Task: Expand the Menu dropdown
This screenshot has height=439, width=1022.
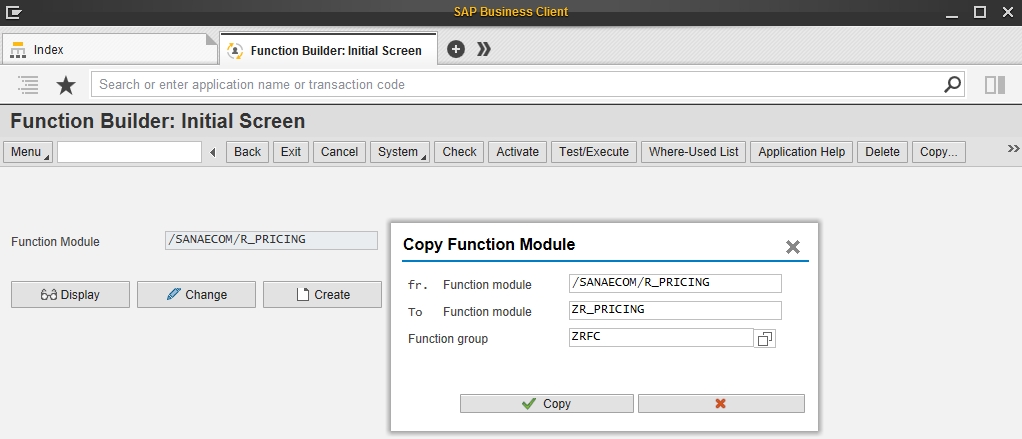Action: pyautogui.click(x=28, y=152)
